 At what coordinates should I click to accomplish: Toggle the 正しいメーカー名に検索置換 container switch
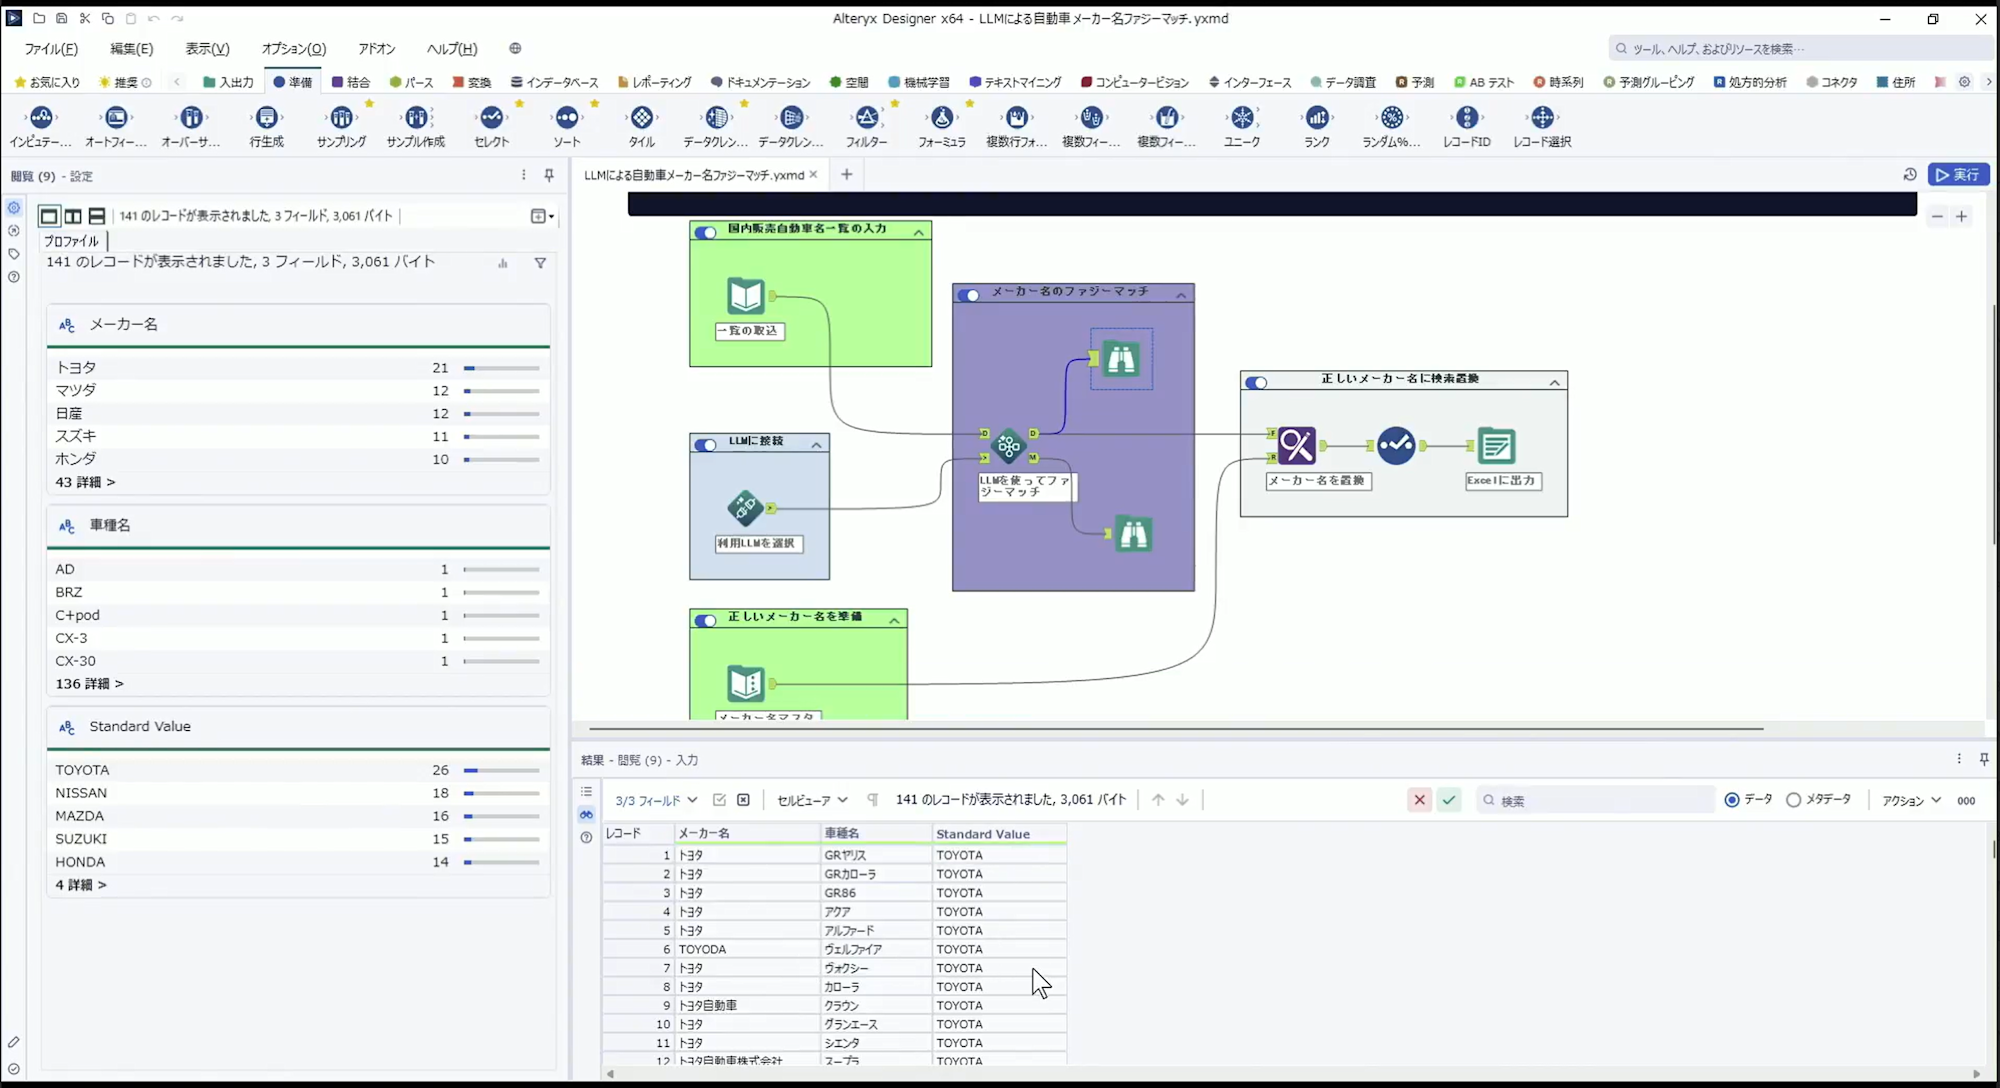1257,383
